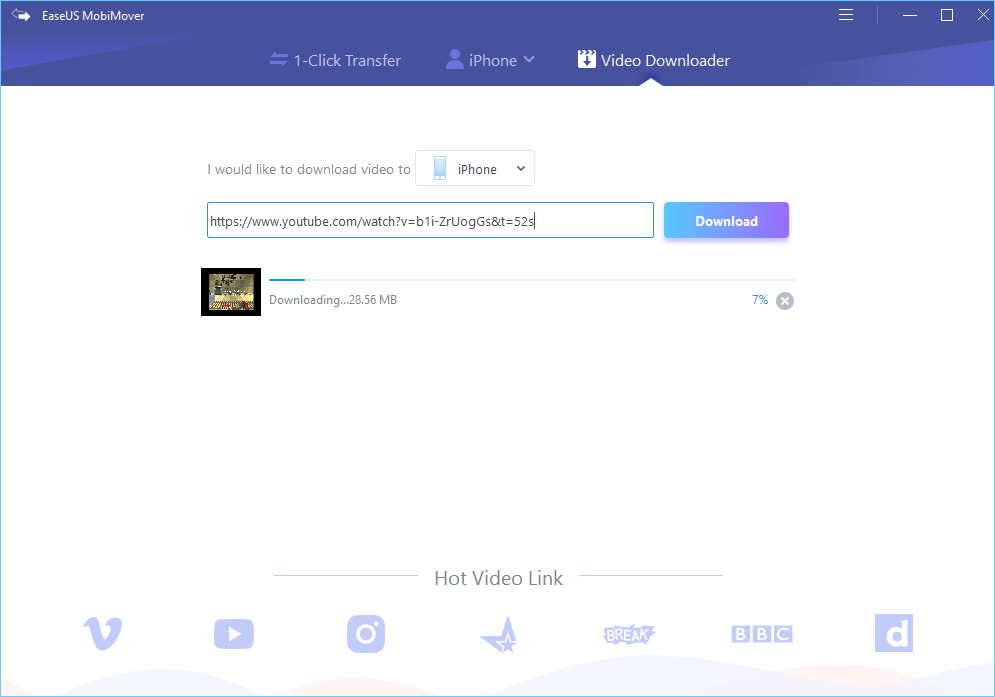The width and height of the screenshot is (995, 697).
Task: Open the BBC hot video link
Action: click(761, 633)
